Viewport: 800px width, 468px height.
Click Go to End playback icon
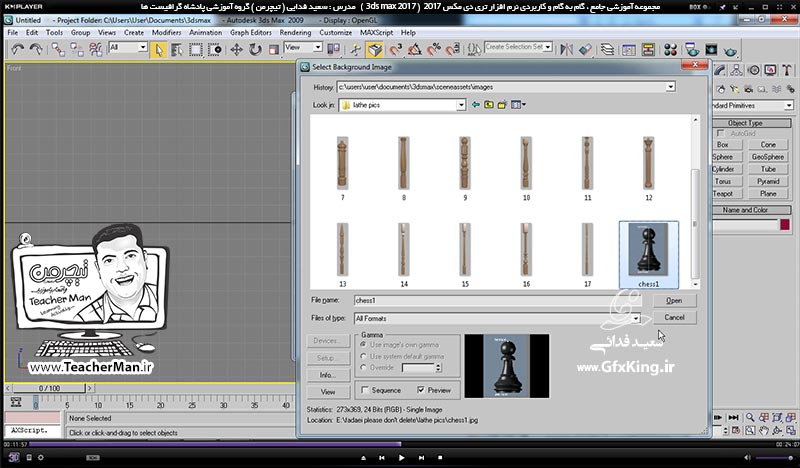pos(733,417)
